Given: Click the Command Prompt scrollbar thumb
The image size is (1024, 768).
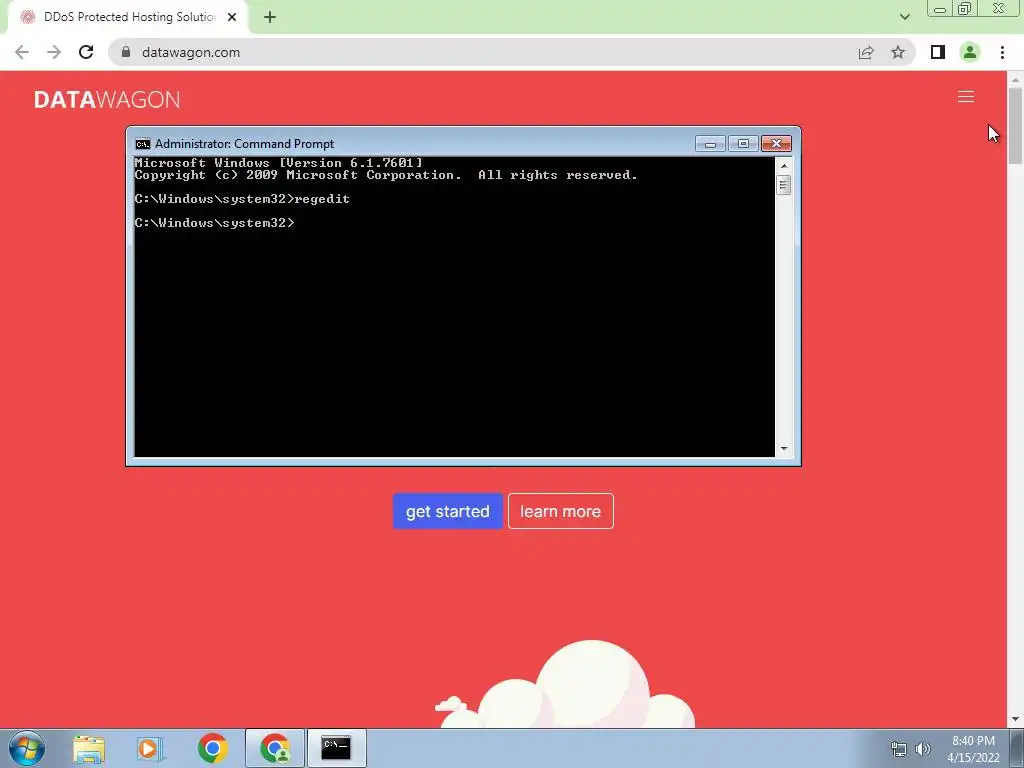Looking at the screenshot, I should click(x=784, y=185).
